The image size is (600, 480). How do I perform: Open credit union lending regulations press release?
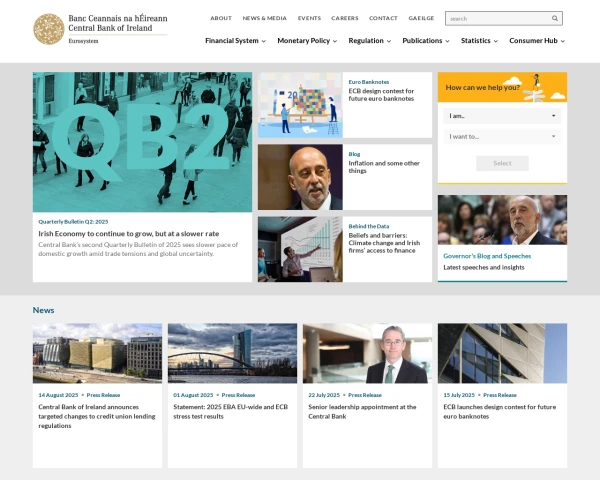point(96,416)
